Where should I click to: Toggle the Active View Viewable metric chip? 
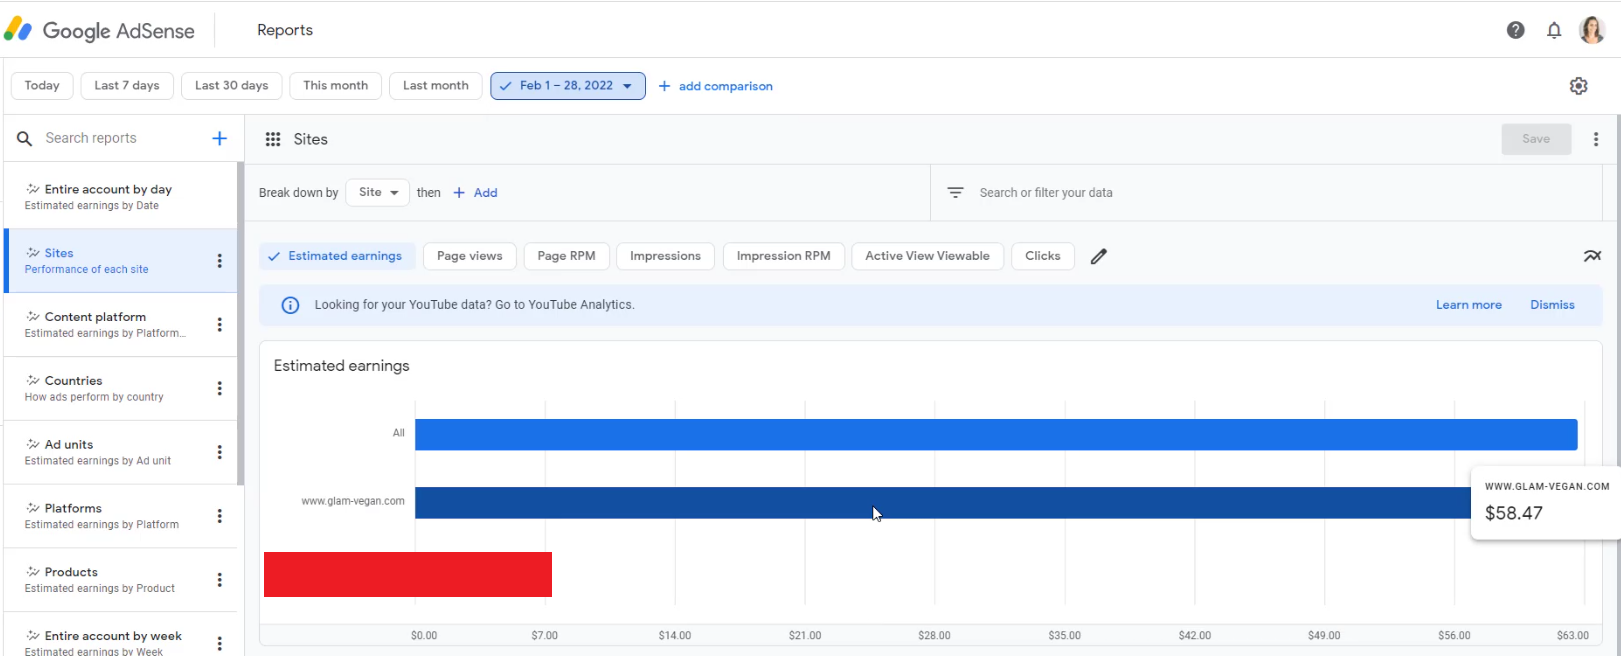[928, 256]
